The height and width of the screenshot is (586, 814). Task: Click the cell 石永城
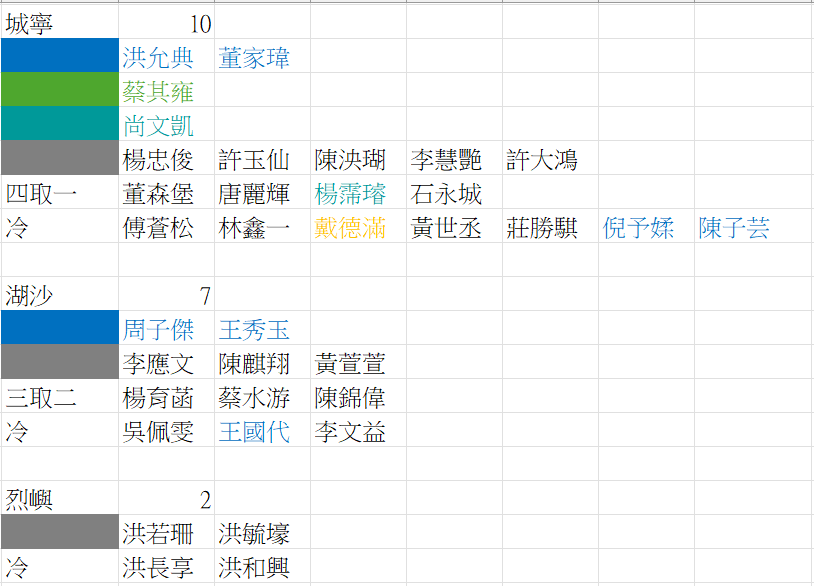click(x=455, y=192)
